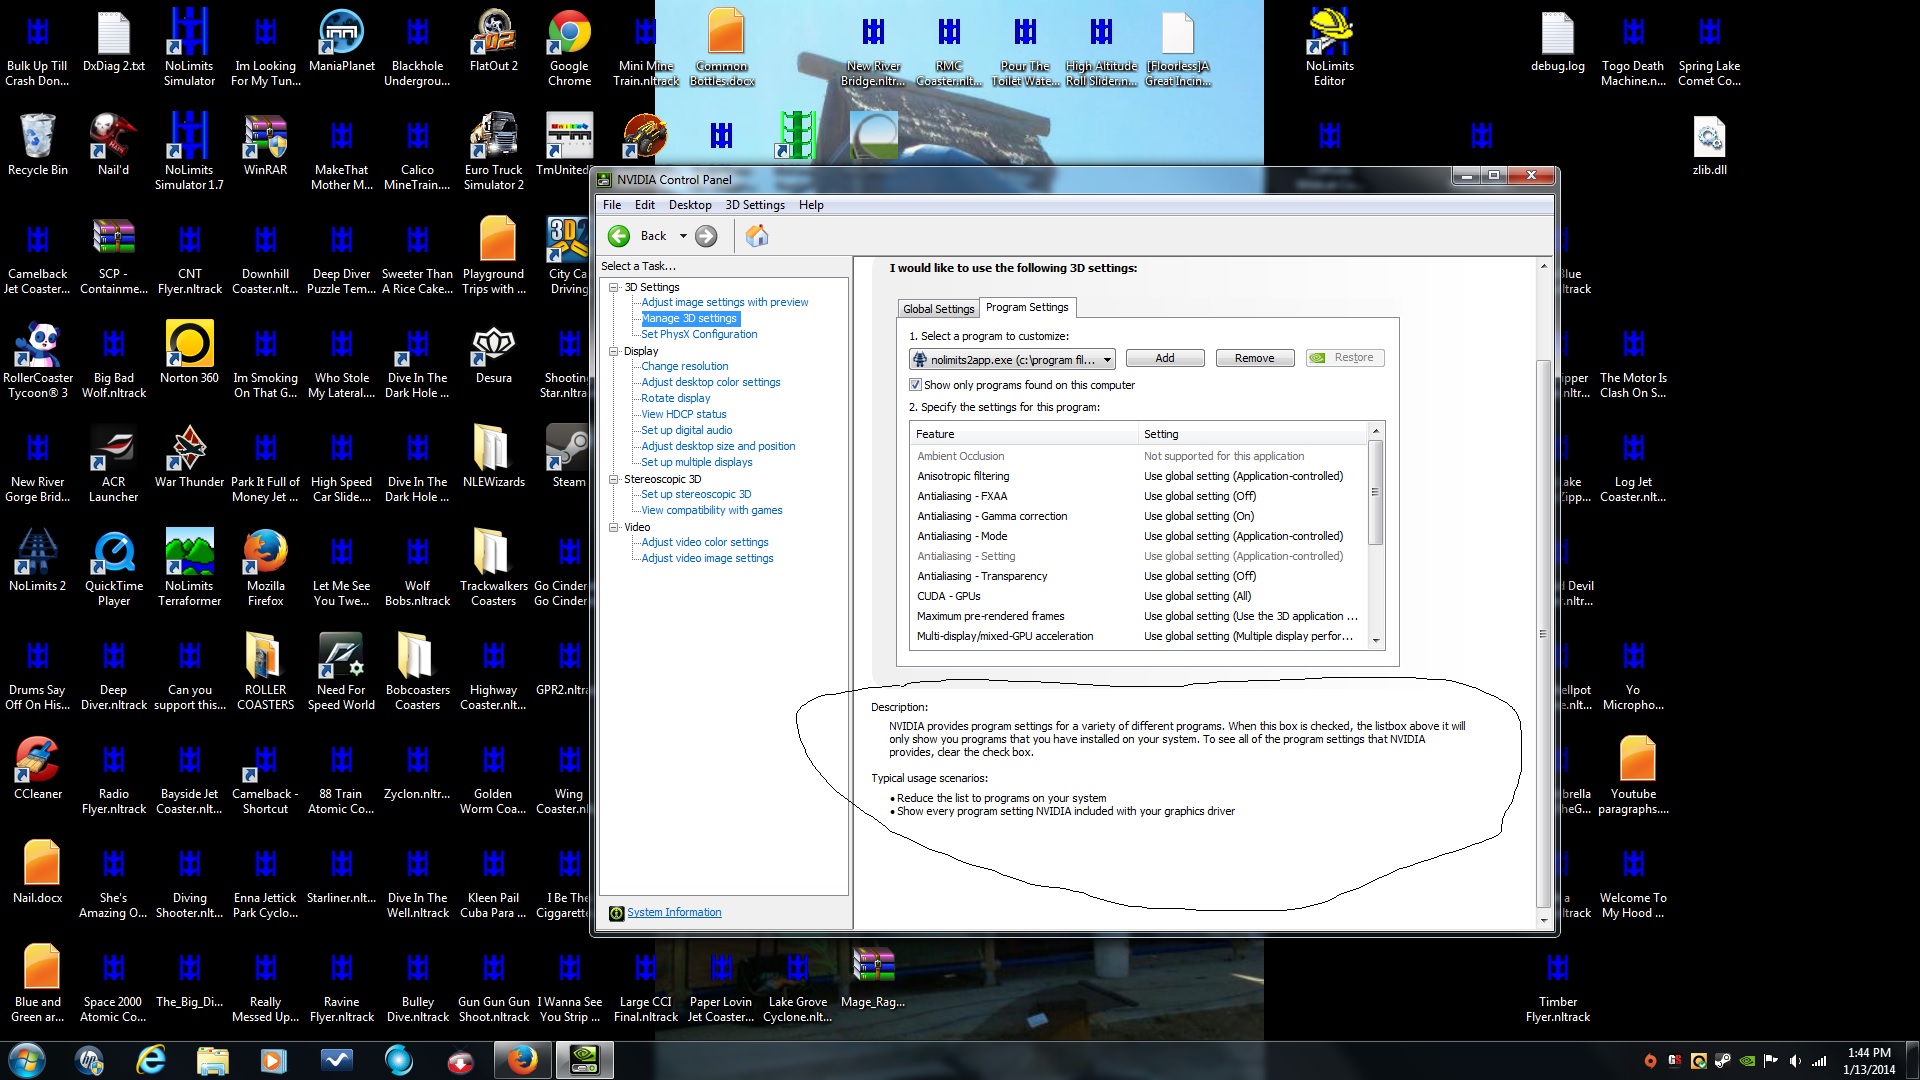Screen dimensions: 1920x1080
Task: Click the System Information link
Action: pyautogui.click(x=673, y=912)
